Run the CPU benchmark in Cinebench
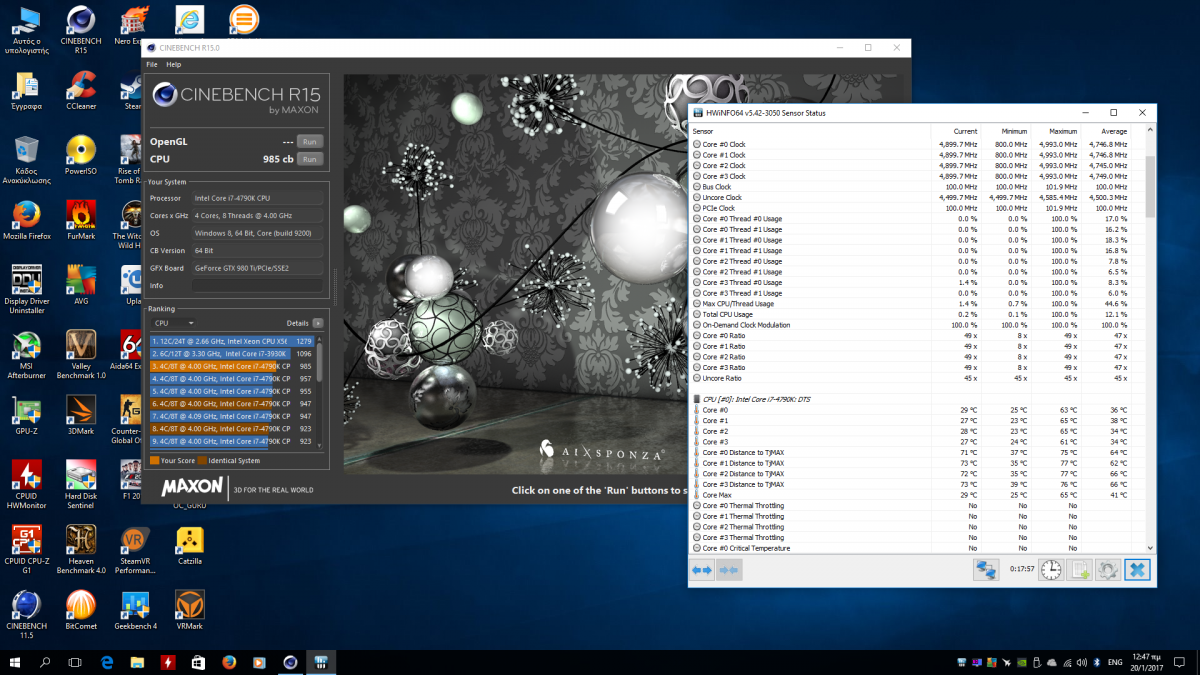Image resolution: width=1200 pixels, height=675 pixels. tap(310, 159)
